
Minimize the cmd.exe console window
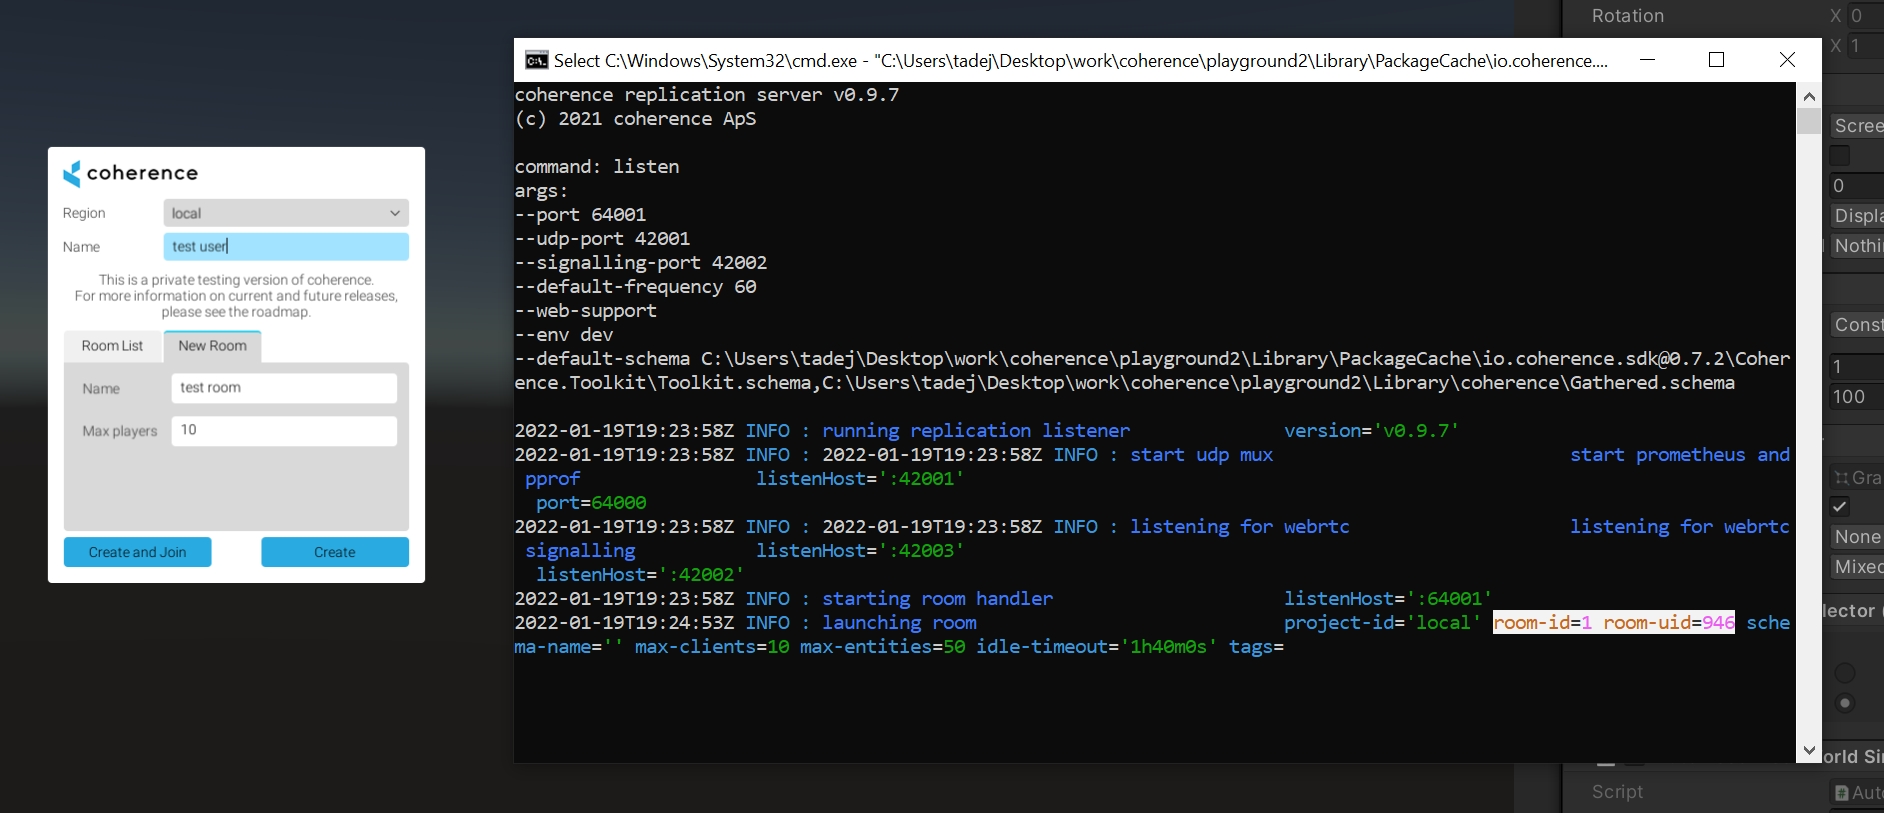pyautogui.click(x=1647, y=60)
